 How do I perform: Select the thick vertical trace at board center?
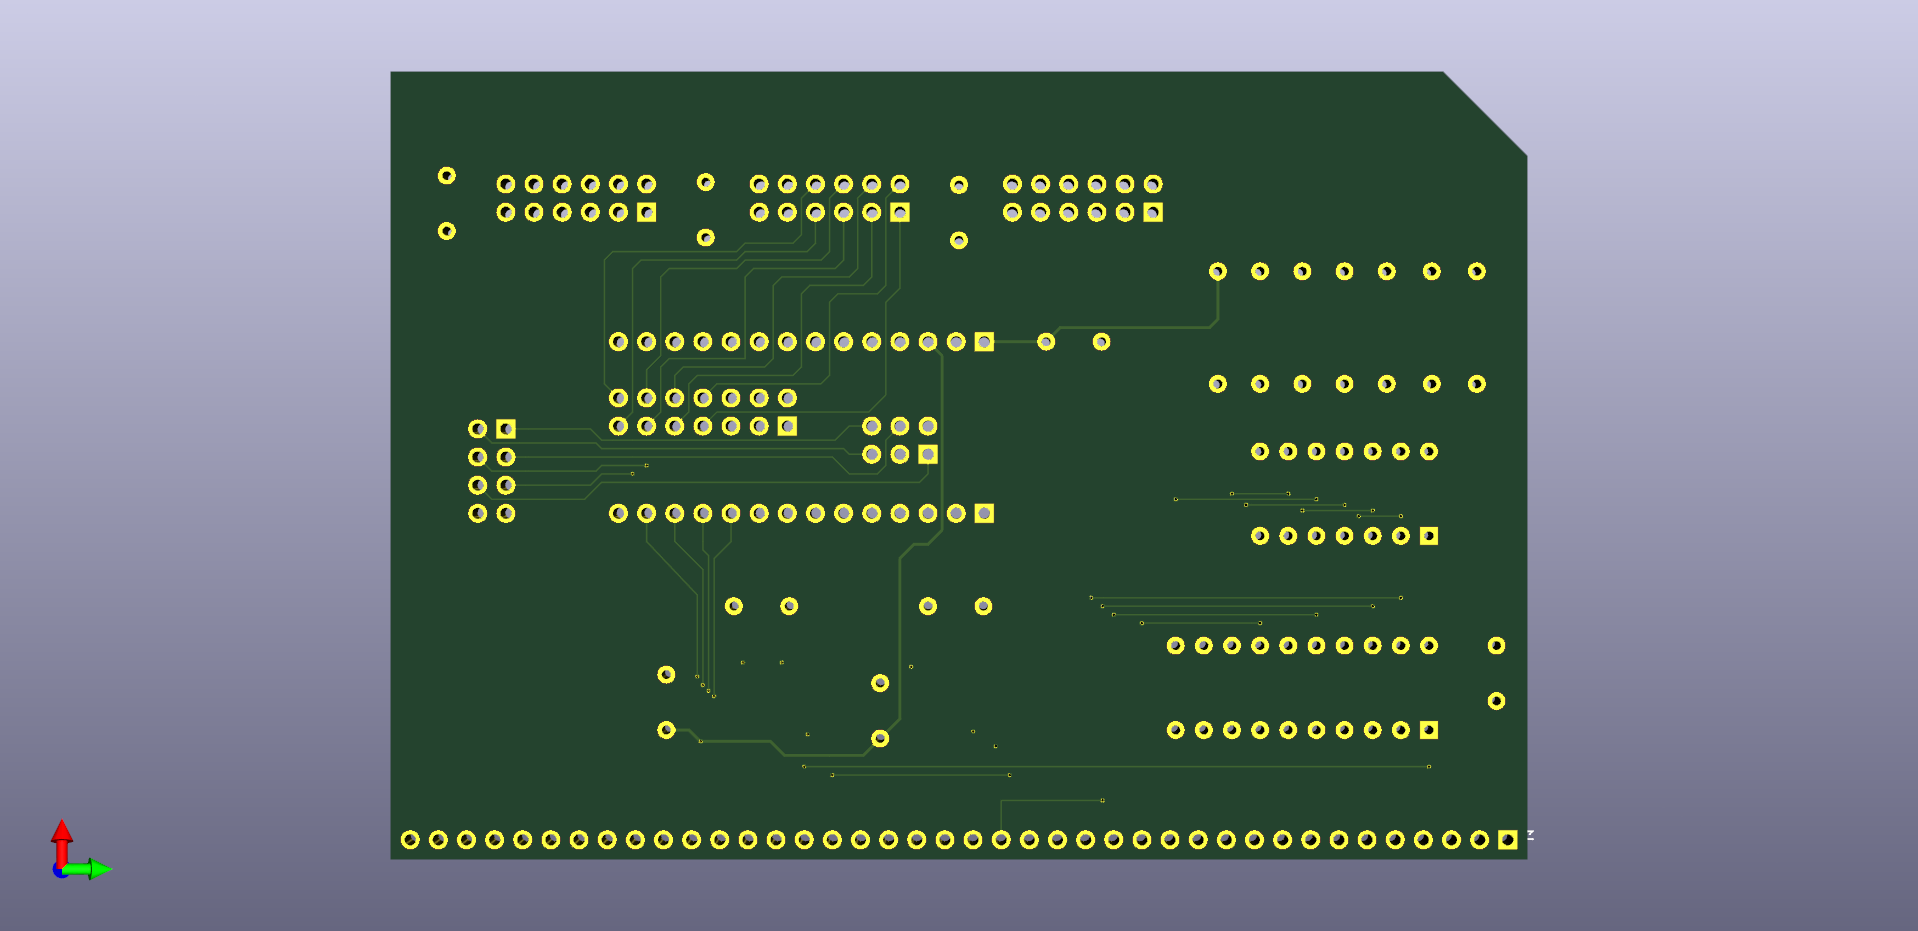coord(900,640)
